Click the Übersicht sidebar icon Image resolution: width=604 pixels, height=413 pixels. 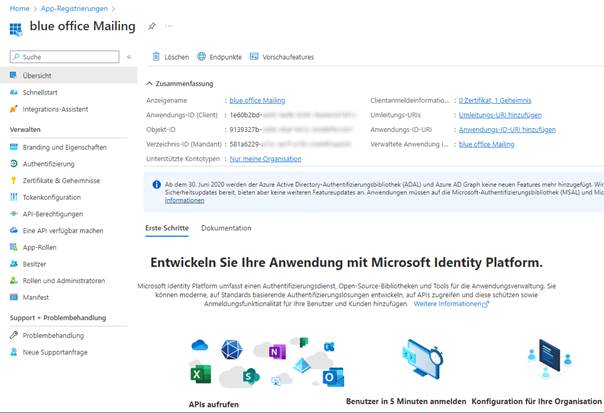click(x=13, y=75)
